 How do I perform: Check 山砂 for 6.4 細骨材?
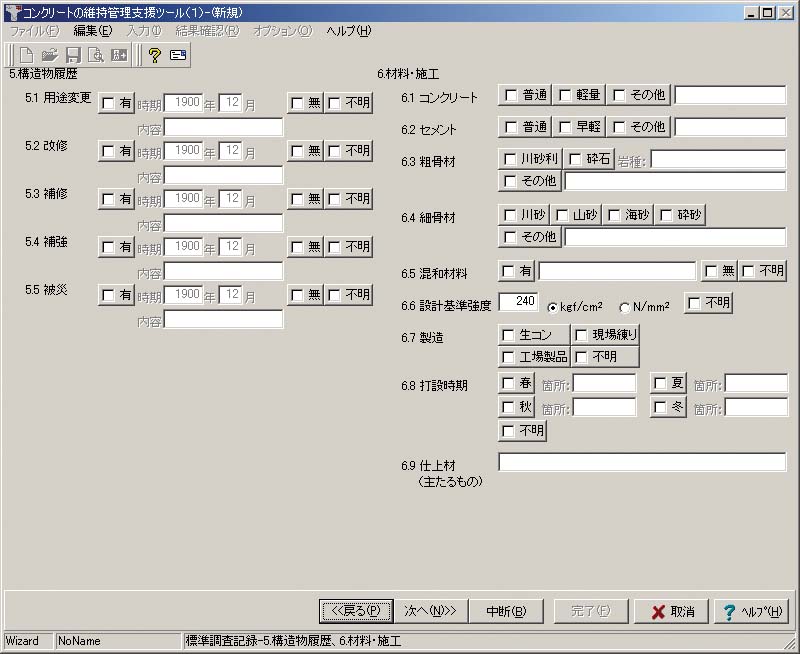(x=576, y=215)
